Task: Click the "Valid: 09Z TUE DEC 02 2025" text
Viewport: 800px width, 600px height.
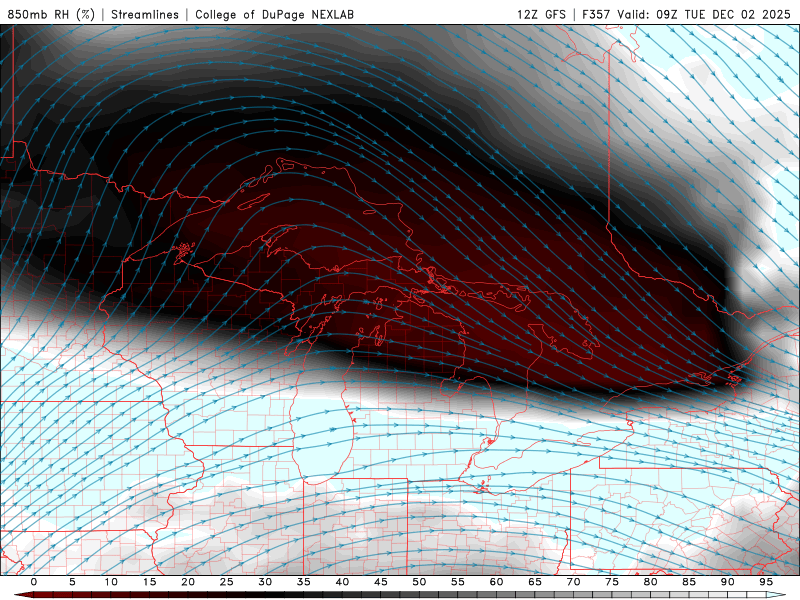Action: tap(704, 14)
